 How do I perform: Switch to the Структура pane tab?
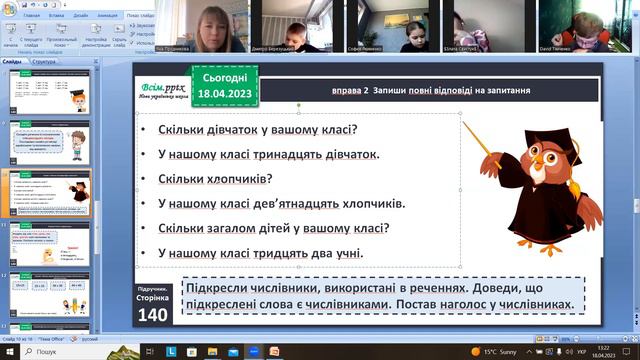[44, 62]
